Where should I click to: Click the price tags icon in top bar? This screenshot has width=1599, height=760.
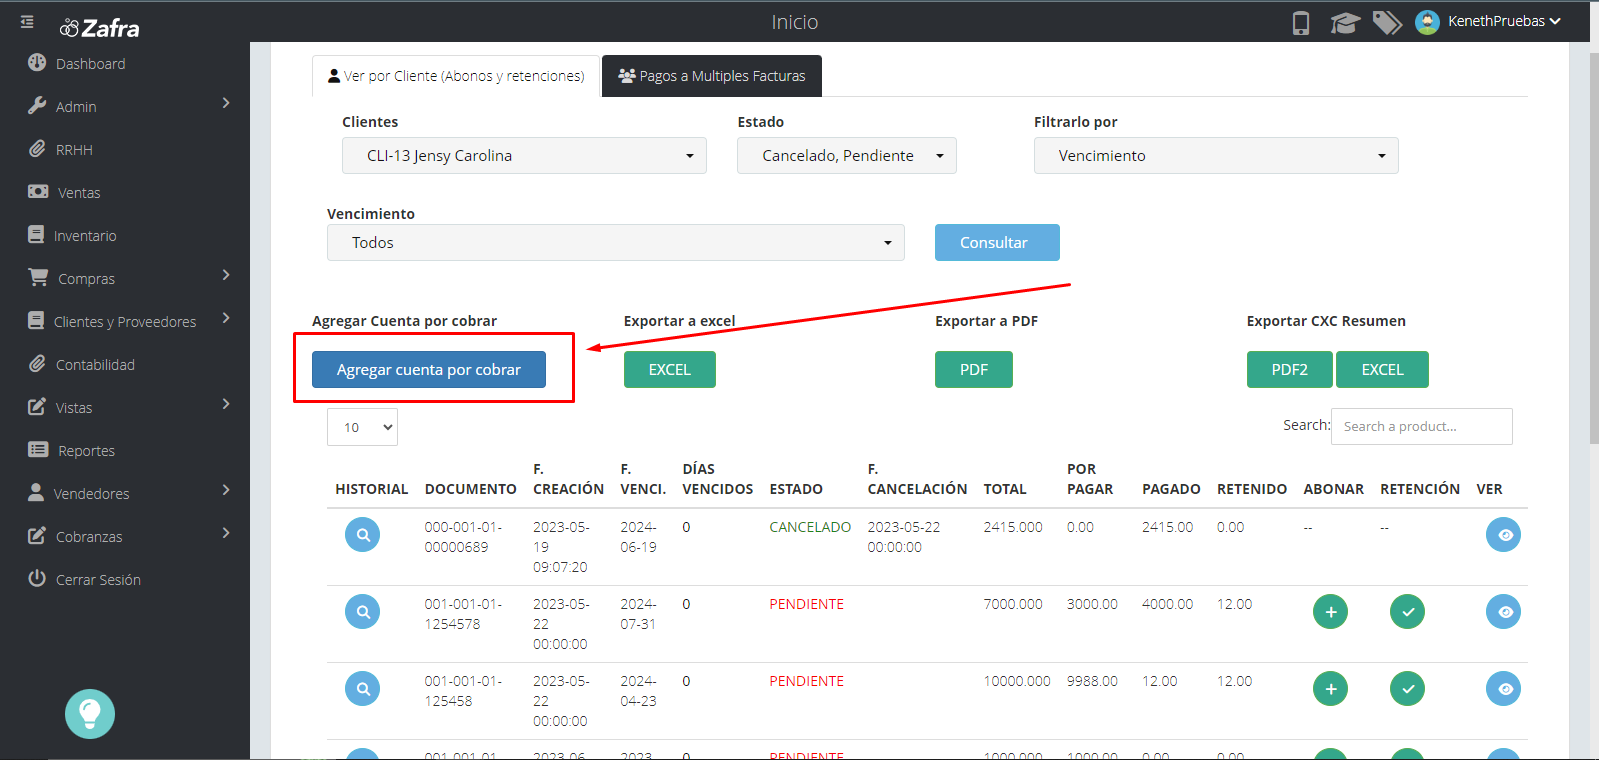click(x=1387, y=22)
